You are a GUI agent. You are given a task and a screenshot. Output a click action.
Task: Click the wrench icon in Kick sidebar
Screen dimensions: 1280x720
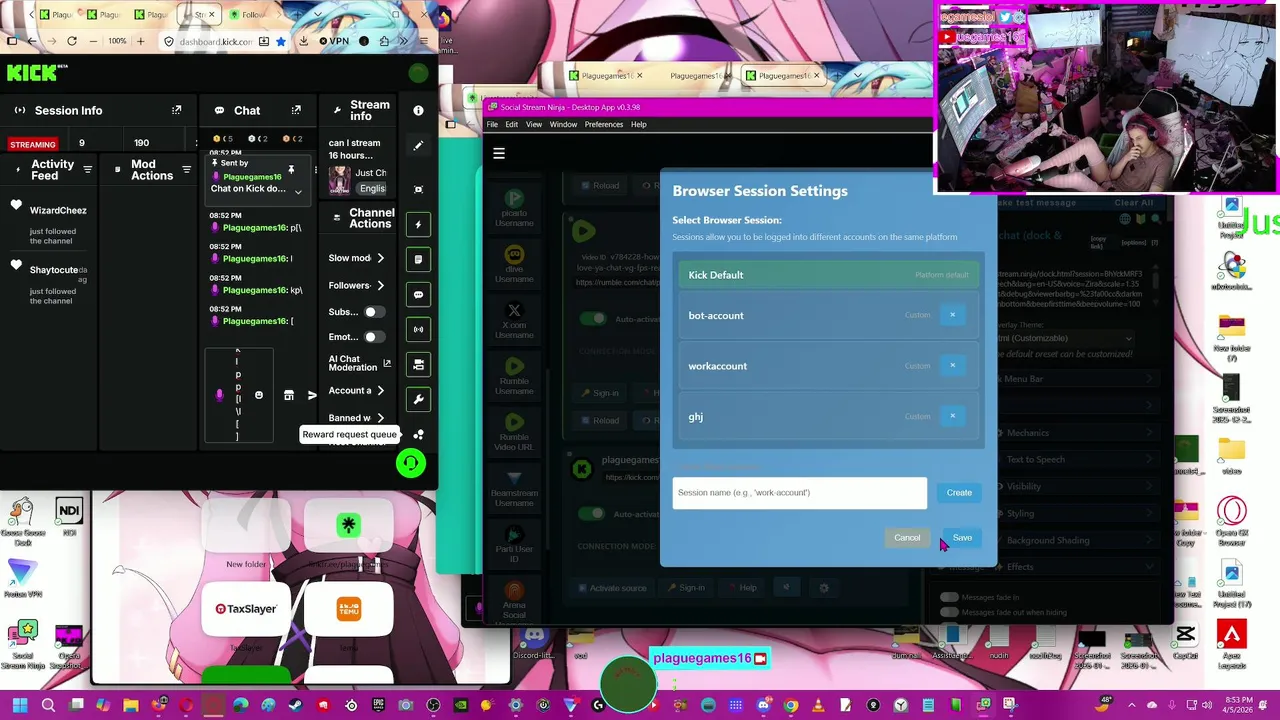tap(418, 399)
